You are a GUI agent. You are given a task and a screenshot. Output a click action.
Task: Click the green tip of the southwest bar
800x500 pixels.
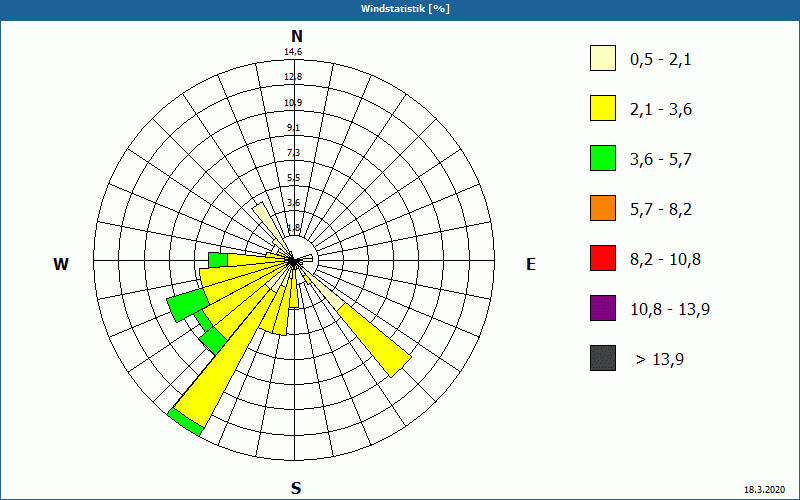point(185,421)
